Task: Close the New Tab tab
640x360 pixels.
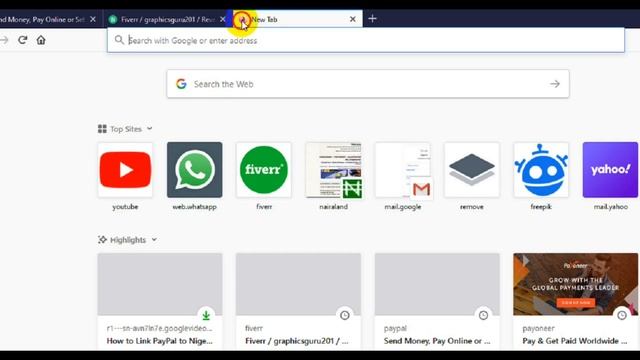Action: [x=353, y=19]
